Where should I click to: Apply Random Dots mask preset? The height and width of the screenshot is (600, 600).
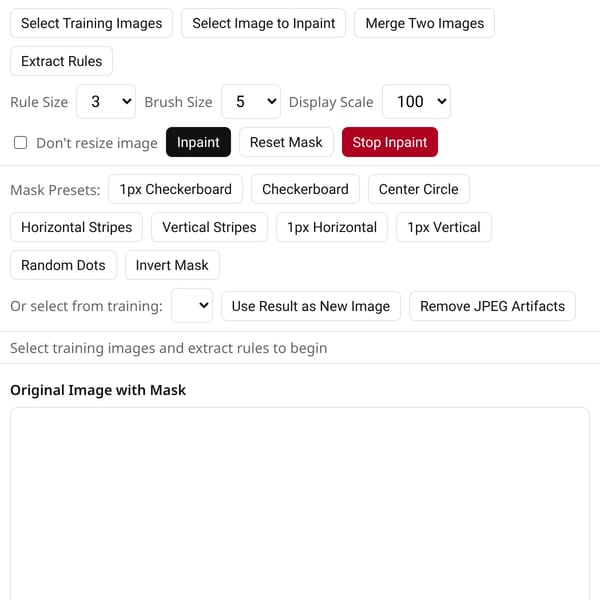click(x=63, y=265)
